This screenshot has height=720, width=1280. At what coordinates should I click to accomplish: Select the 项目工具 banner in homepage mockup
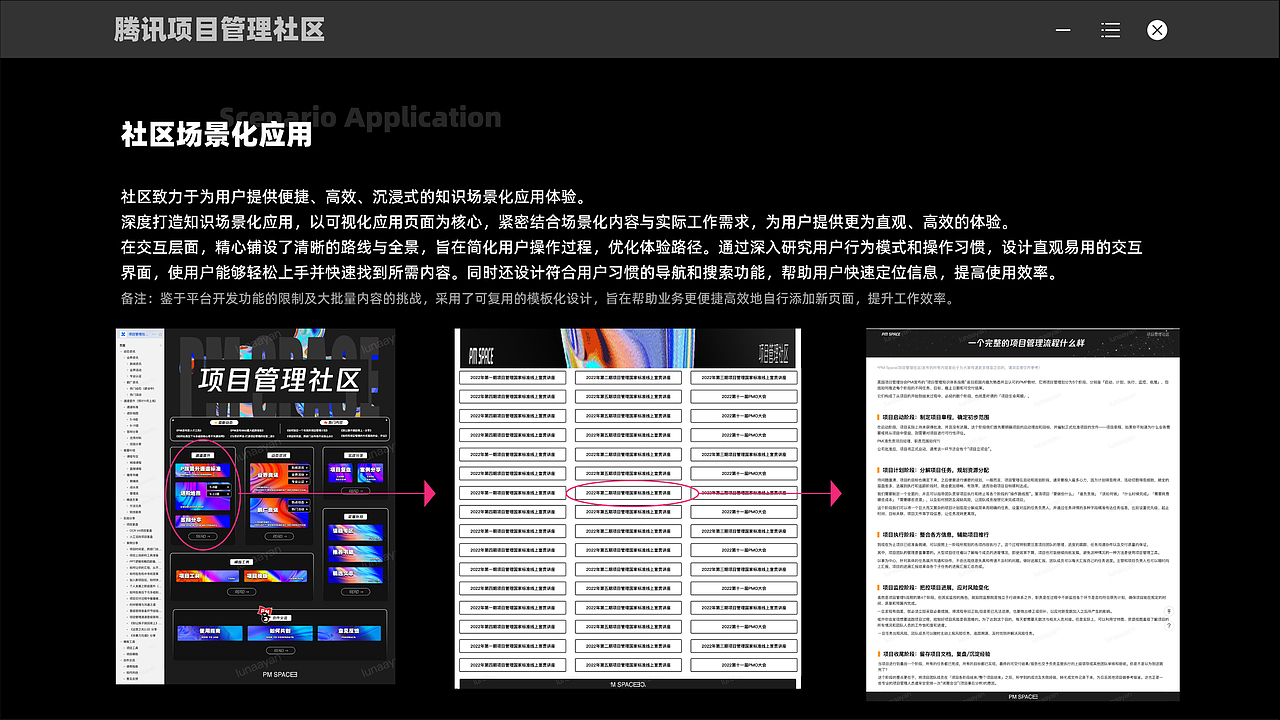[207, 576]
